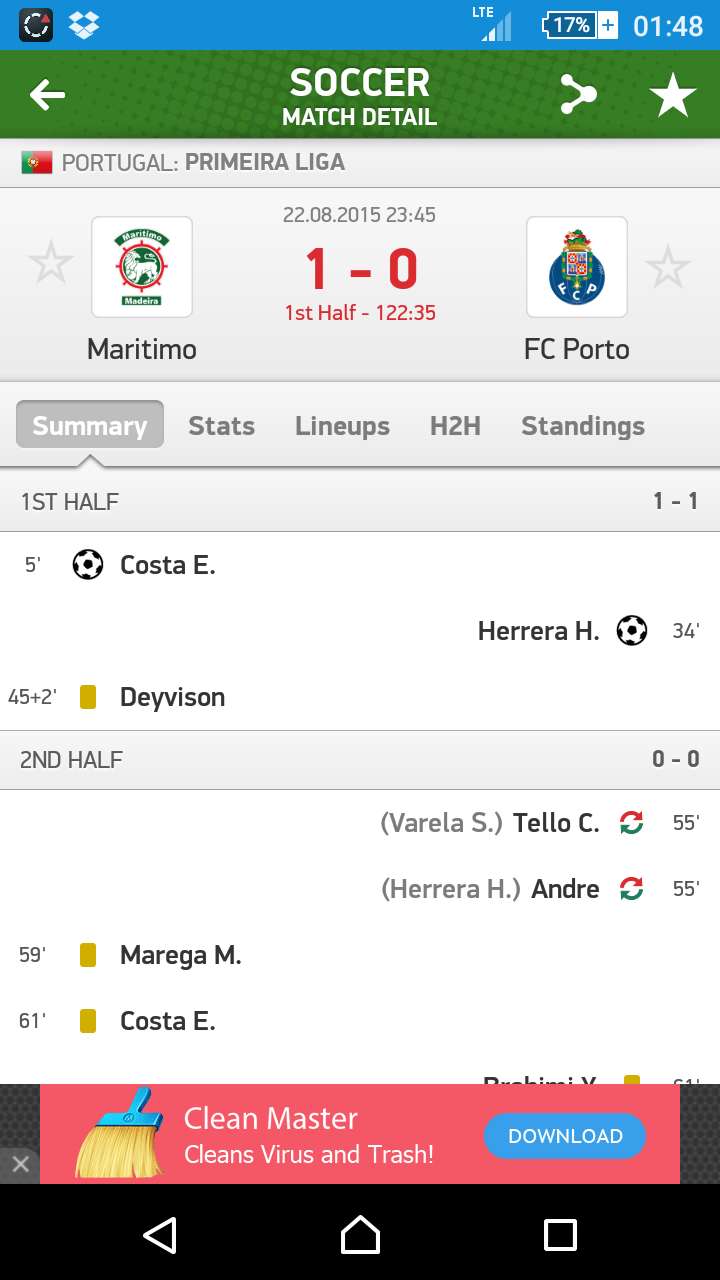Close the Clean Master ad banner
720x1280 pixels.
(20, 1165)
